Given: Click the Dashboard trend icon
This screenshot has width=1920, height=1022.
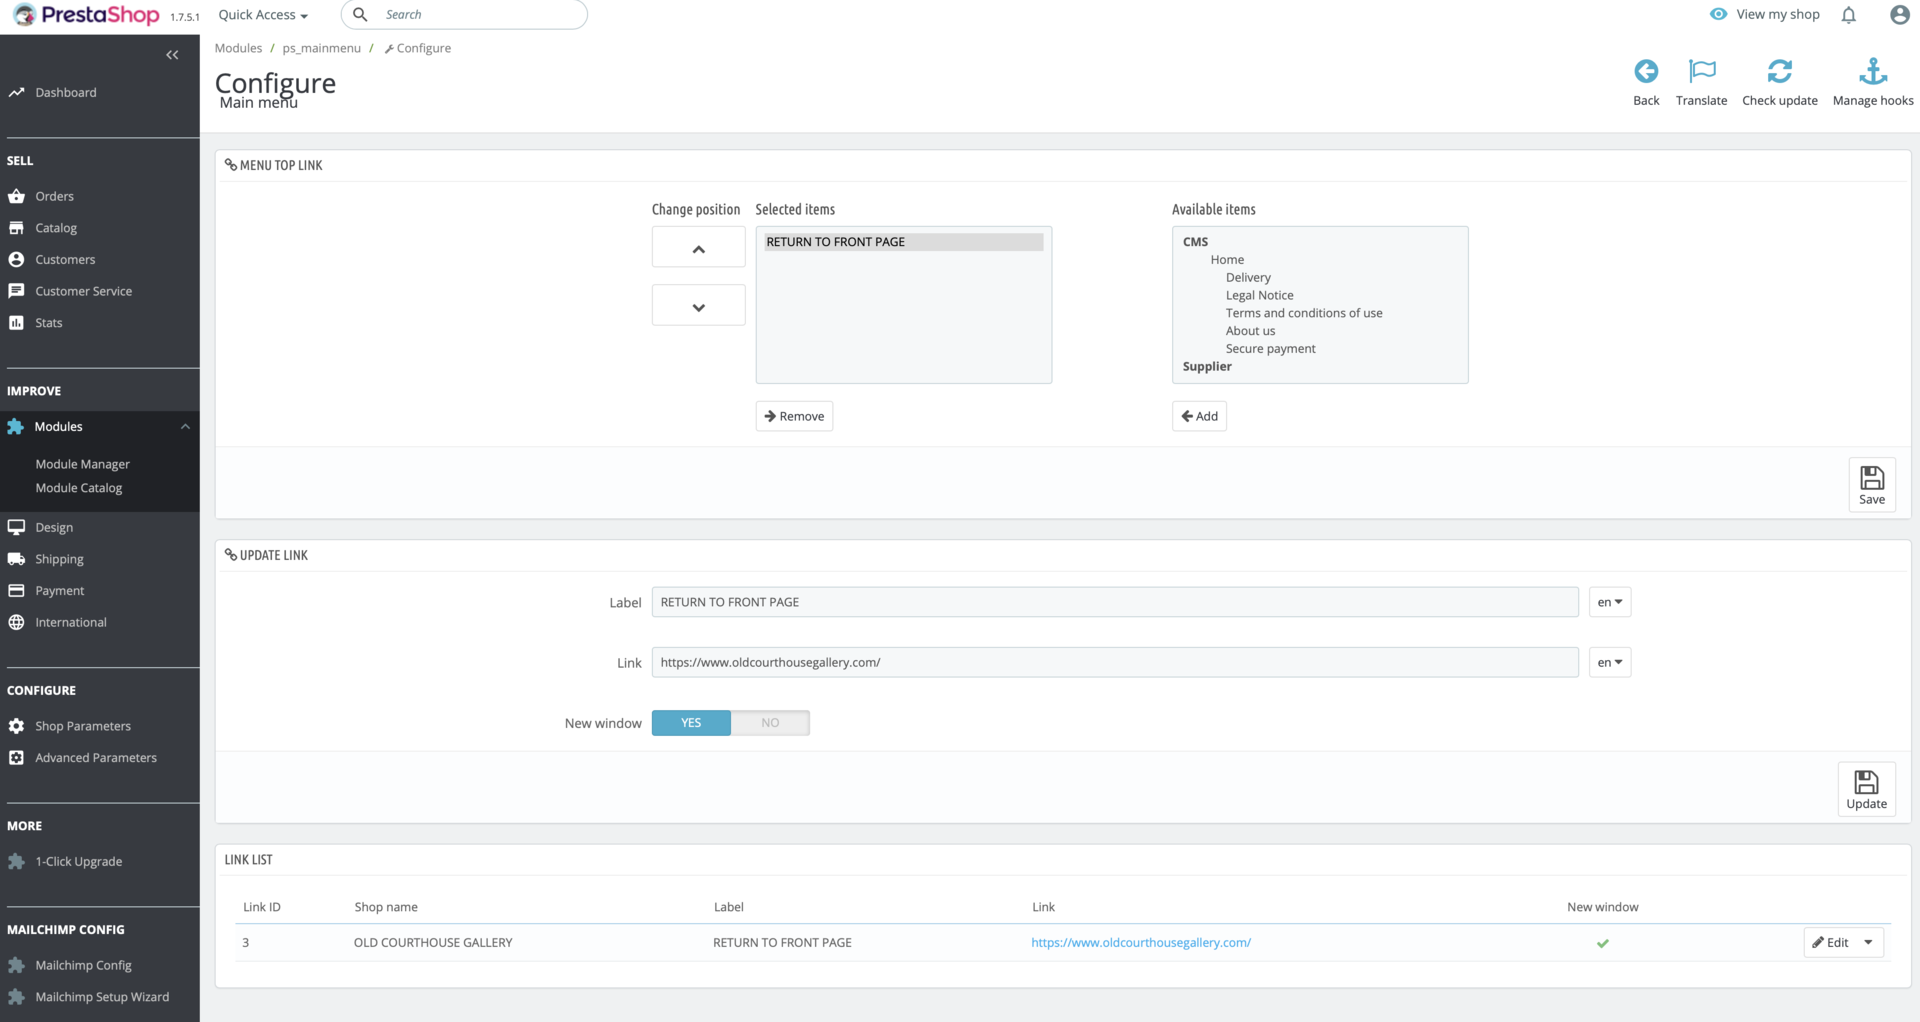Looking at the screenshot, I should click(x=16, y=92).
